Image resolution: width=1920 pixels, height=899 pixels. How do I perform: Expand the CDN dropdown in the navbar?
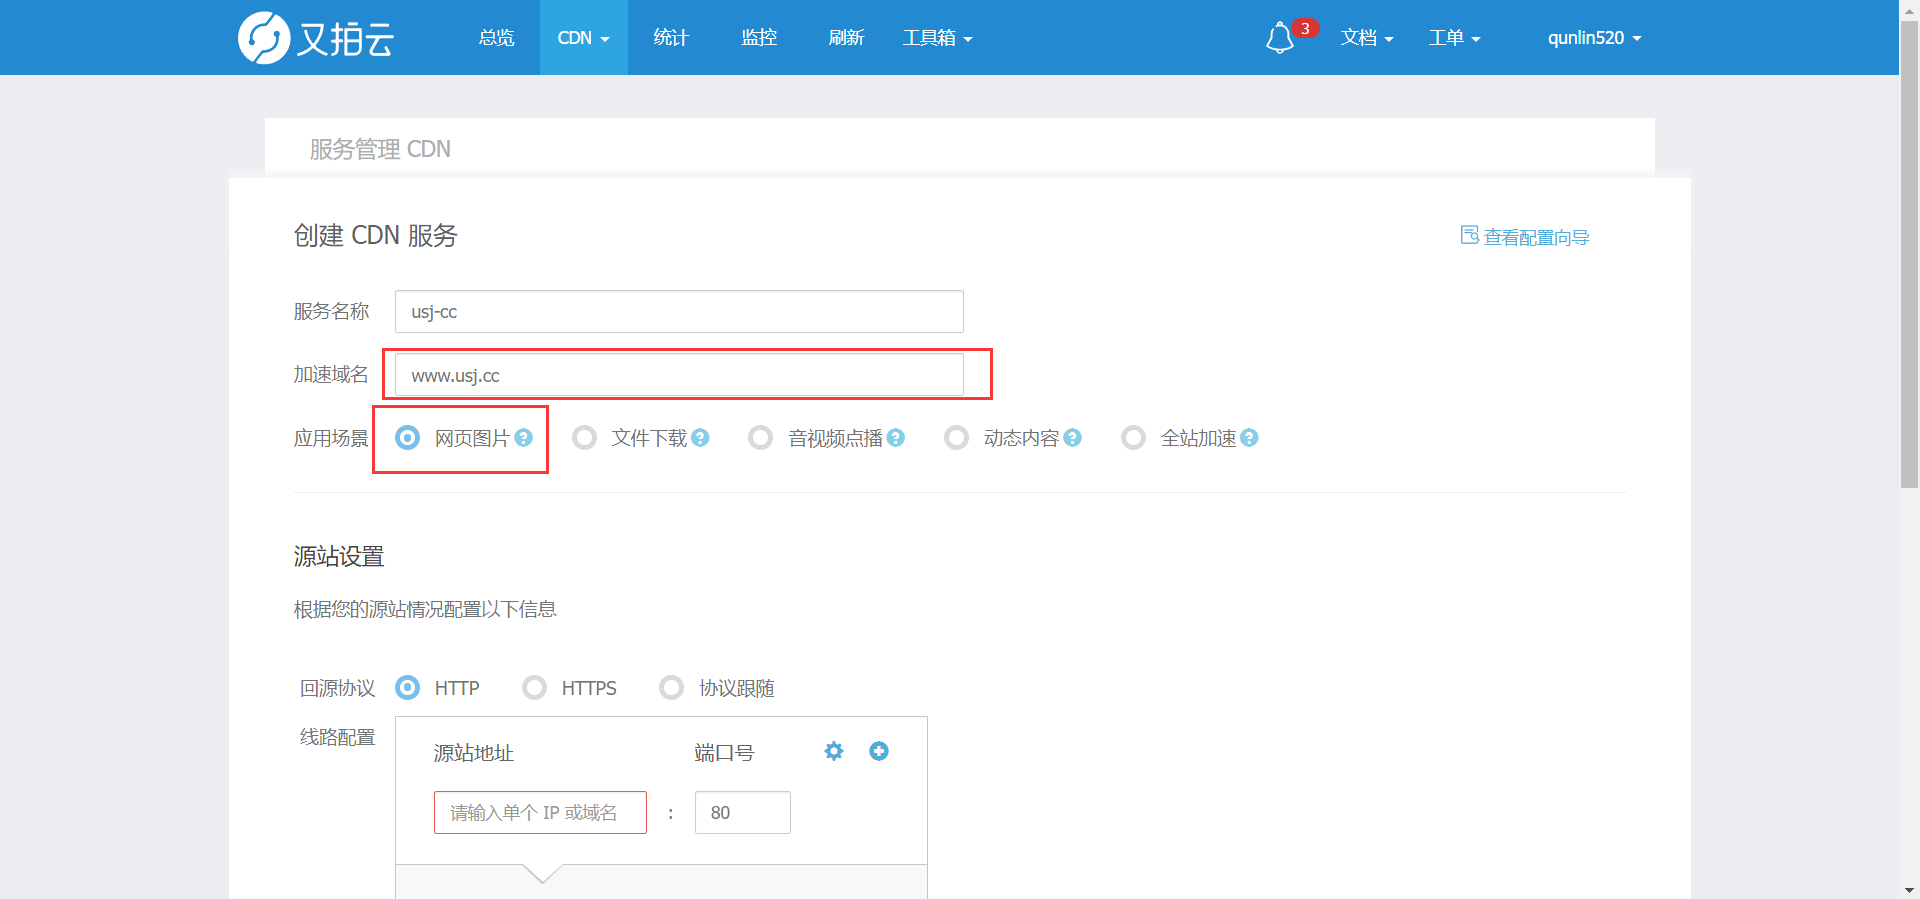pyautogui.click(x=583, y=38)
